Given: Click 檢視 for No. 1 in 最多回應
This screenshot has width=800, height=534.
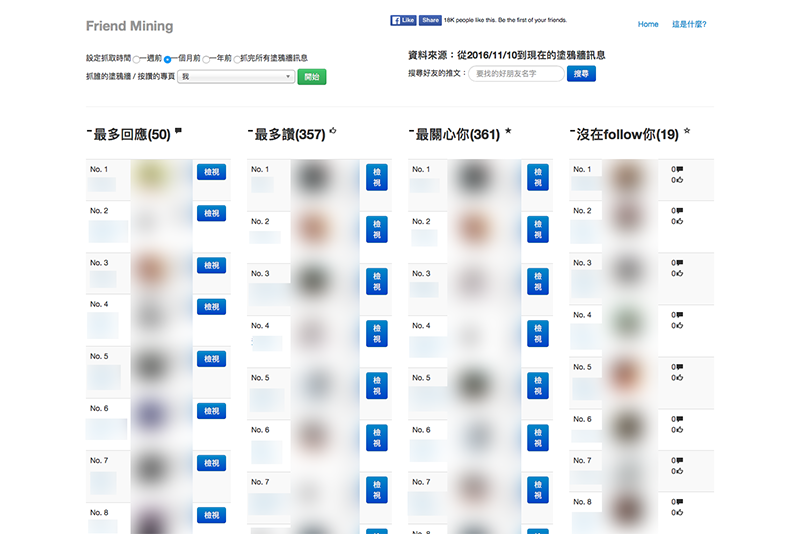Looking at the screenshot, I should [x=211, y=172].
